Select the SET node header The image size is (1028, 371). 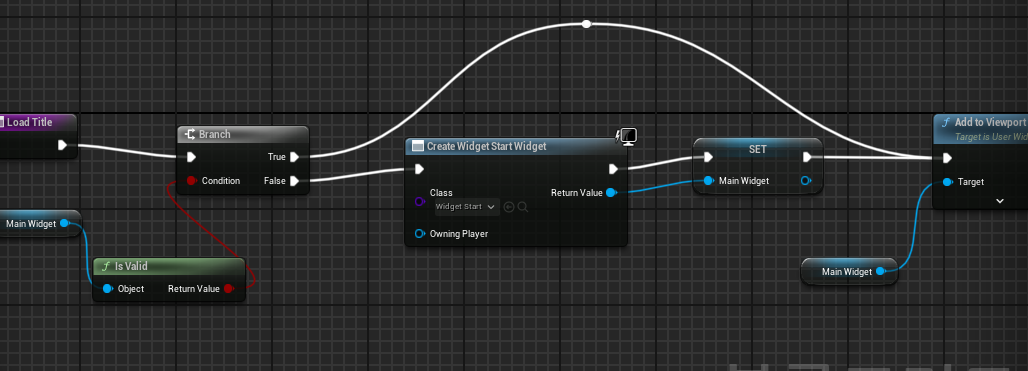(758, 149)
